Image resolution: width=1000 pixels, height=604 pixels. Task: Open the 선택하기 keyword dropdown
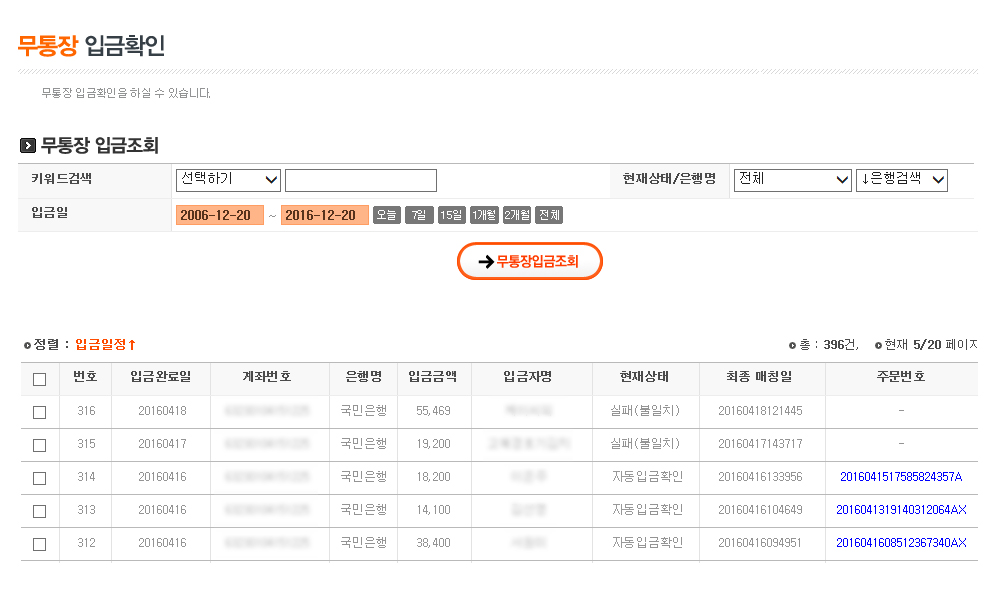[x=228, y=180]
